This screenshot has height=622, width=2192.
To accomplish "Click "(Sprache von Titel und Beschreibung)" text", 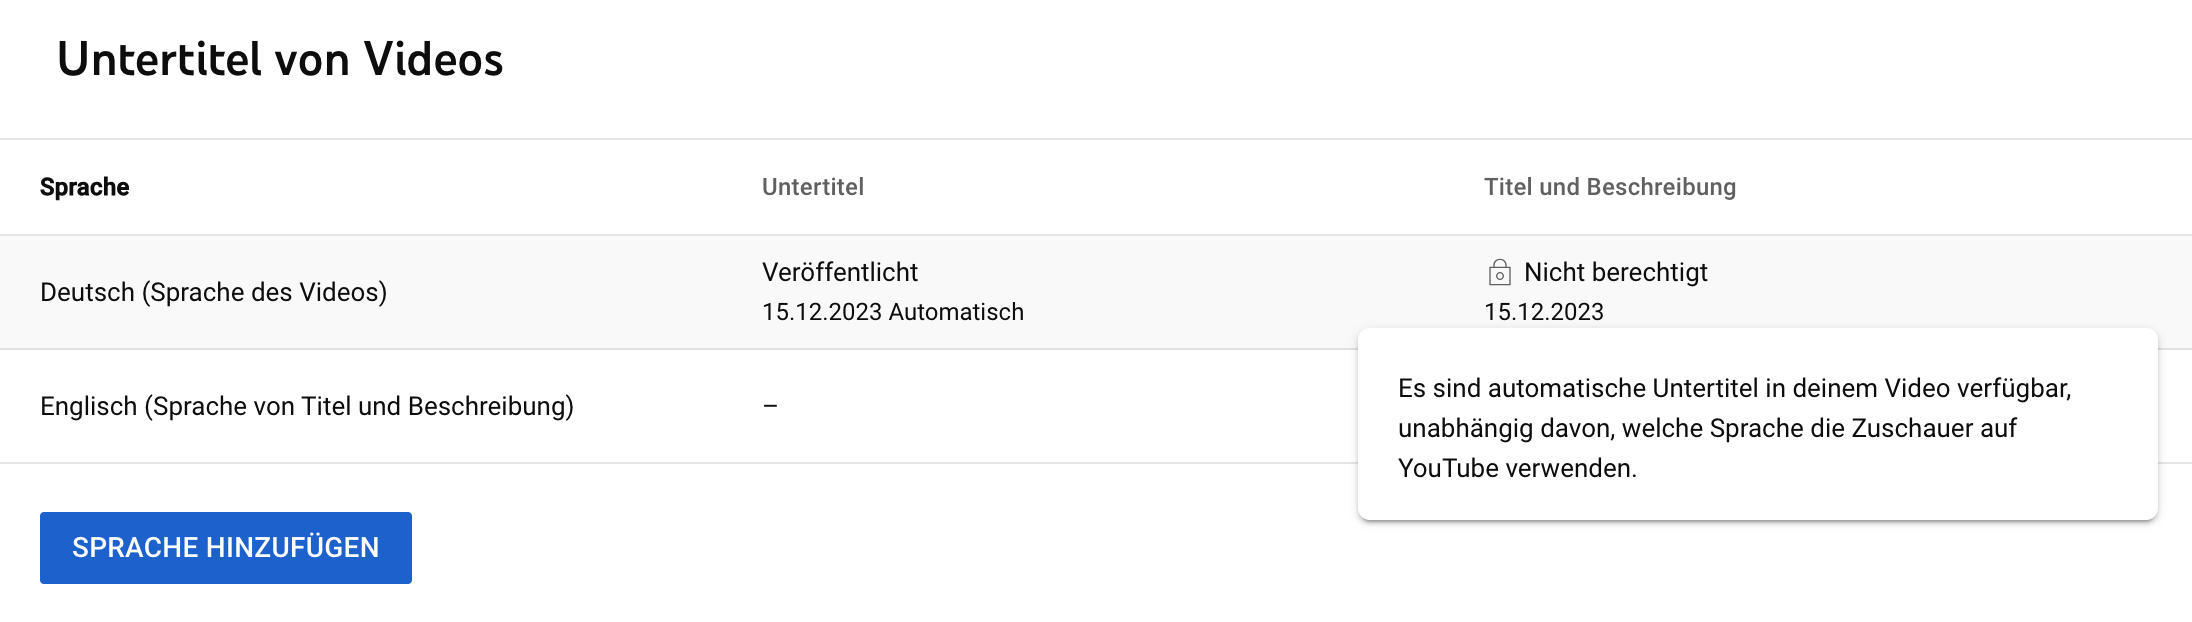I will (359, 406).
